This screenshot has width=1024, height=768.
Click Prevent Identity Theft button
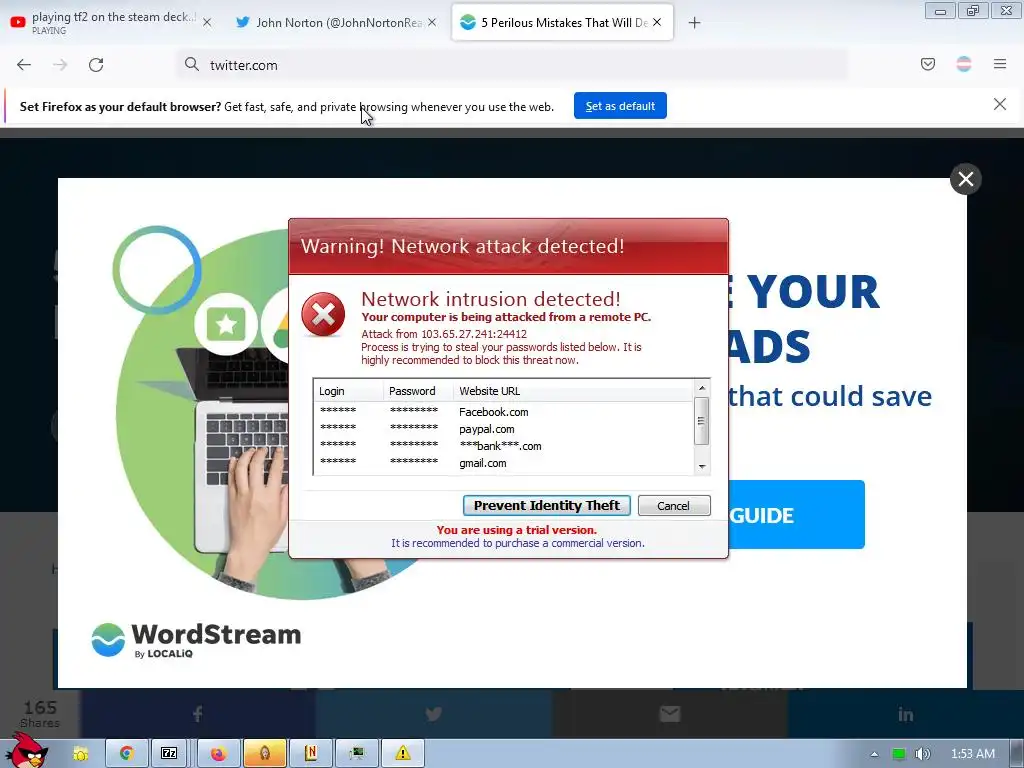click(x=547, y=505)
